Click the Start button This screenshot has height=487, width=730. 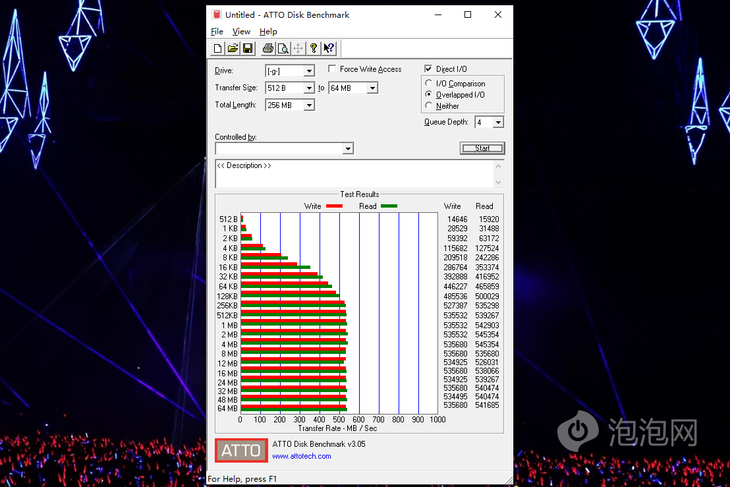[x=482, y=148]
